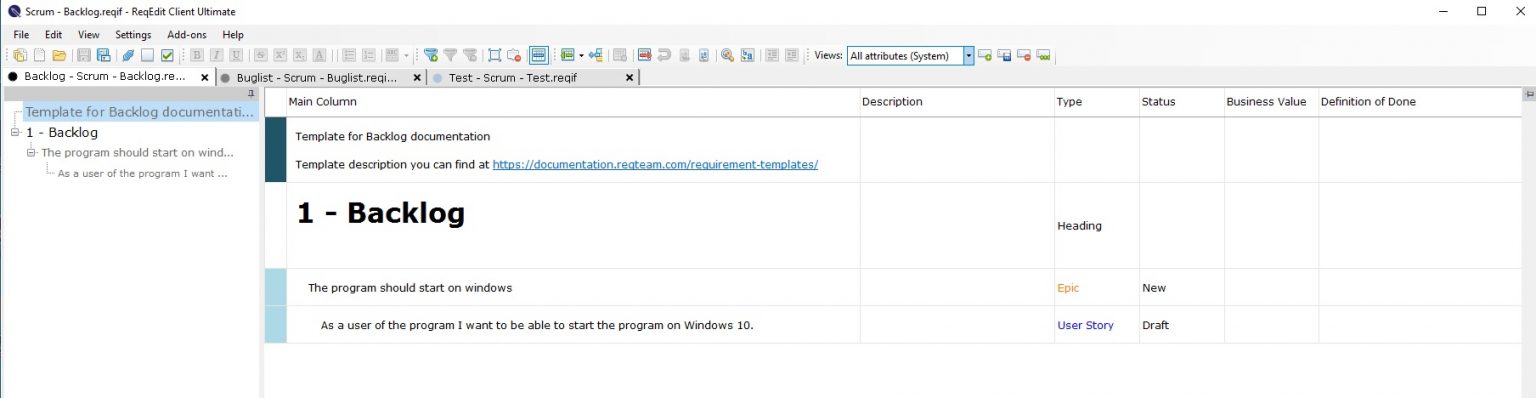Click the red arrow table export icon
Viewport: 1536px width, 398px height.
[645, 55]
